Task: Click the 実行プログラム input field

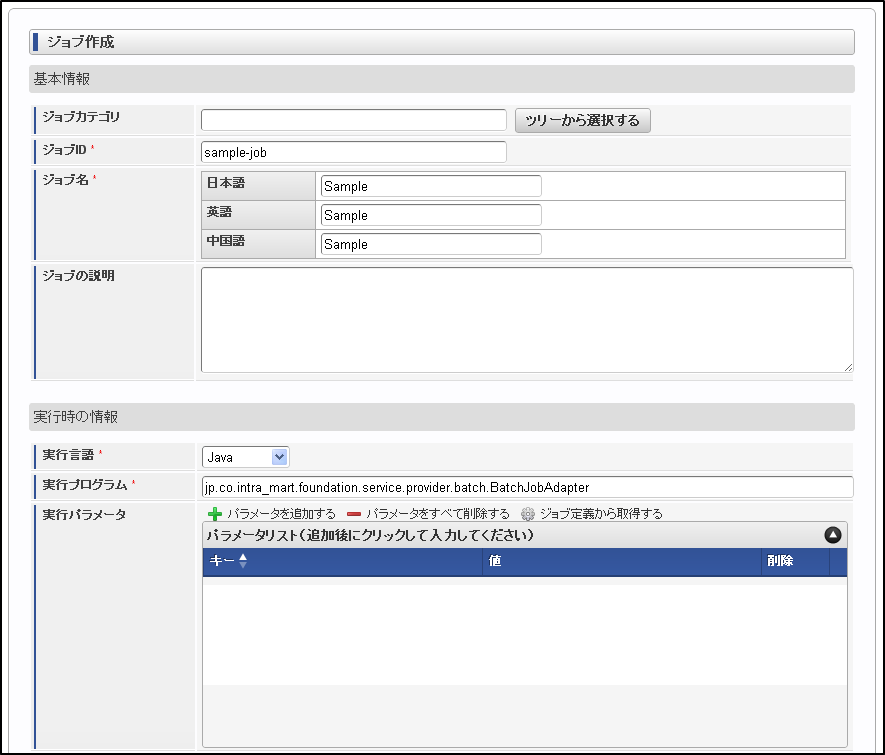Action: click(x=527, y=487)
